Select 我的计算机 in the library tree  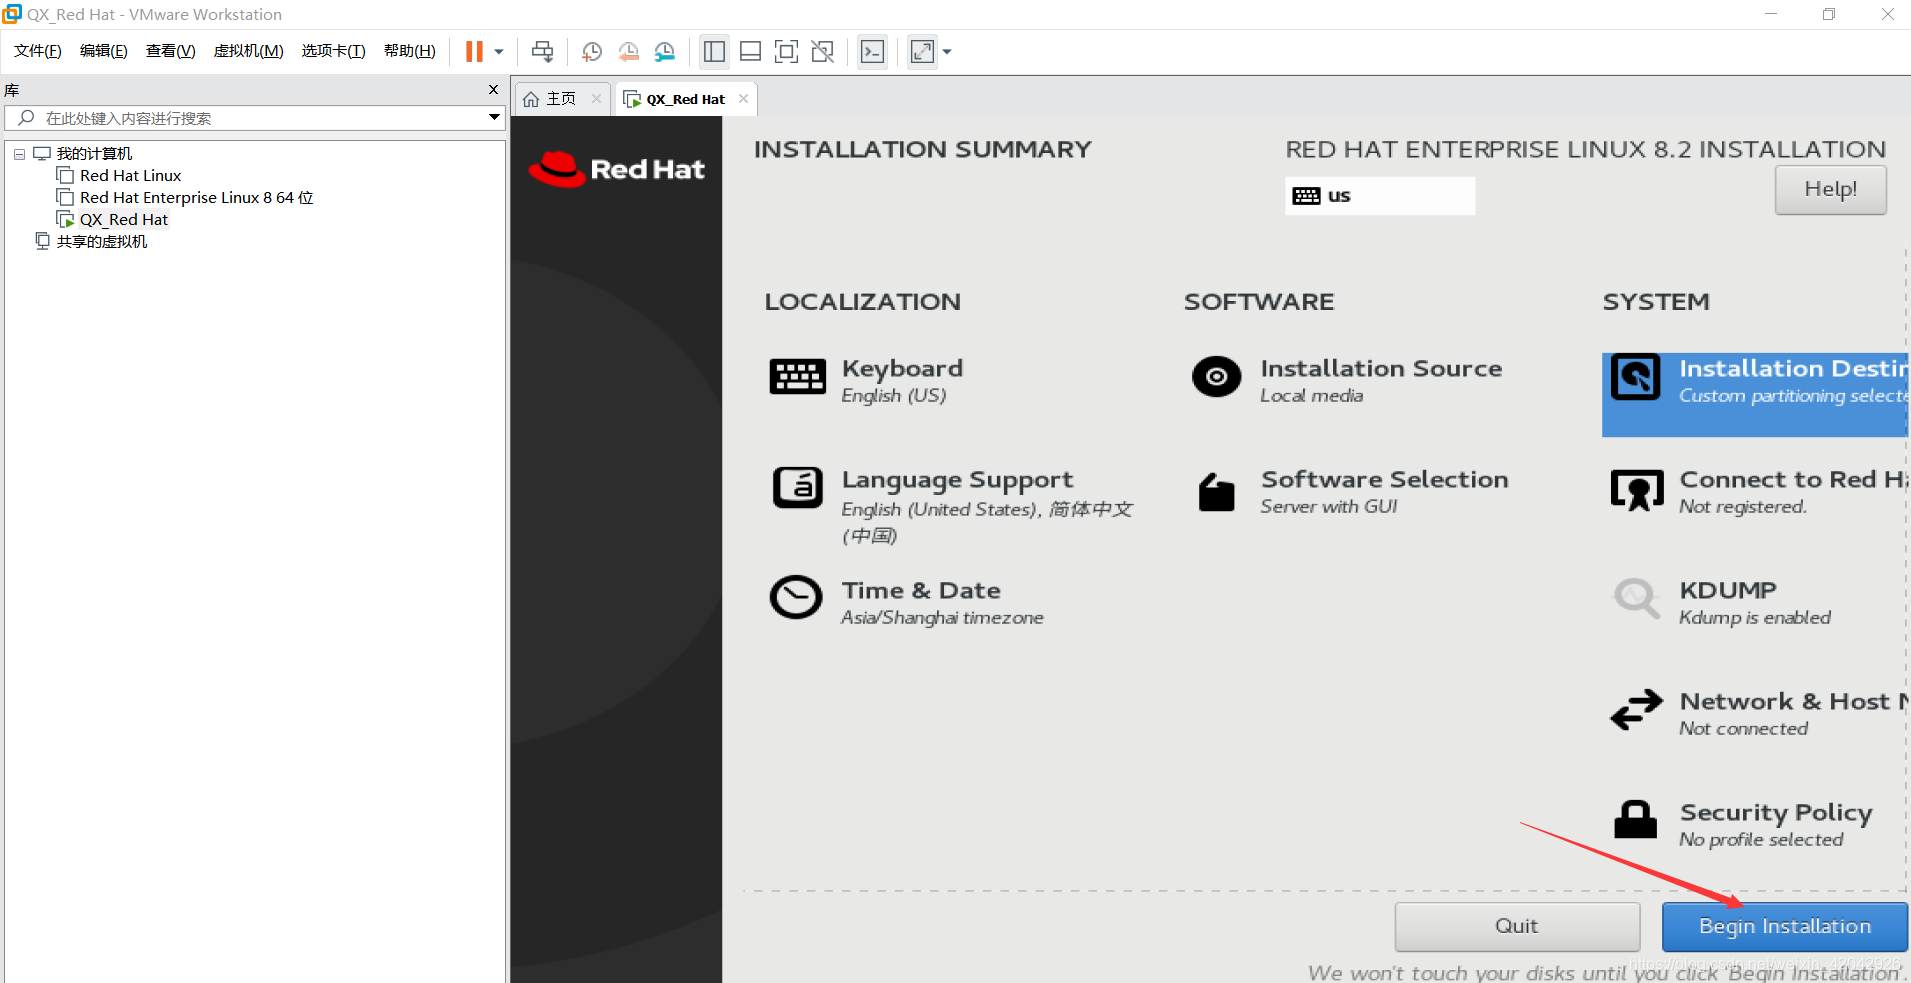[94, 154]
